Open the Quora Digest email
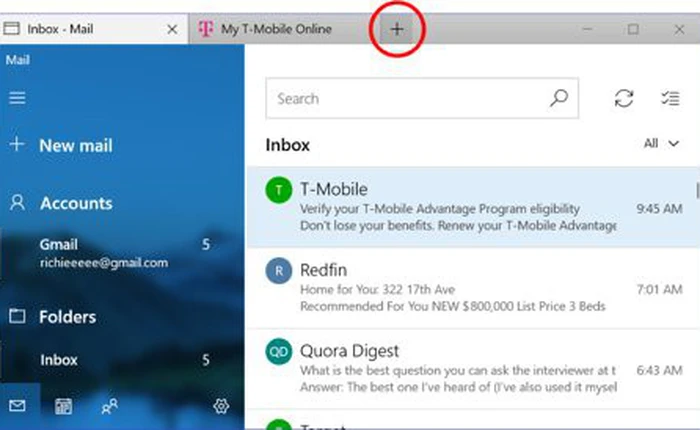700x430 pixels. pos(473,369)
